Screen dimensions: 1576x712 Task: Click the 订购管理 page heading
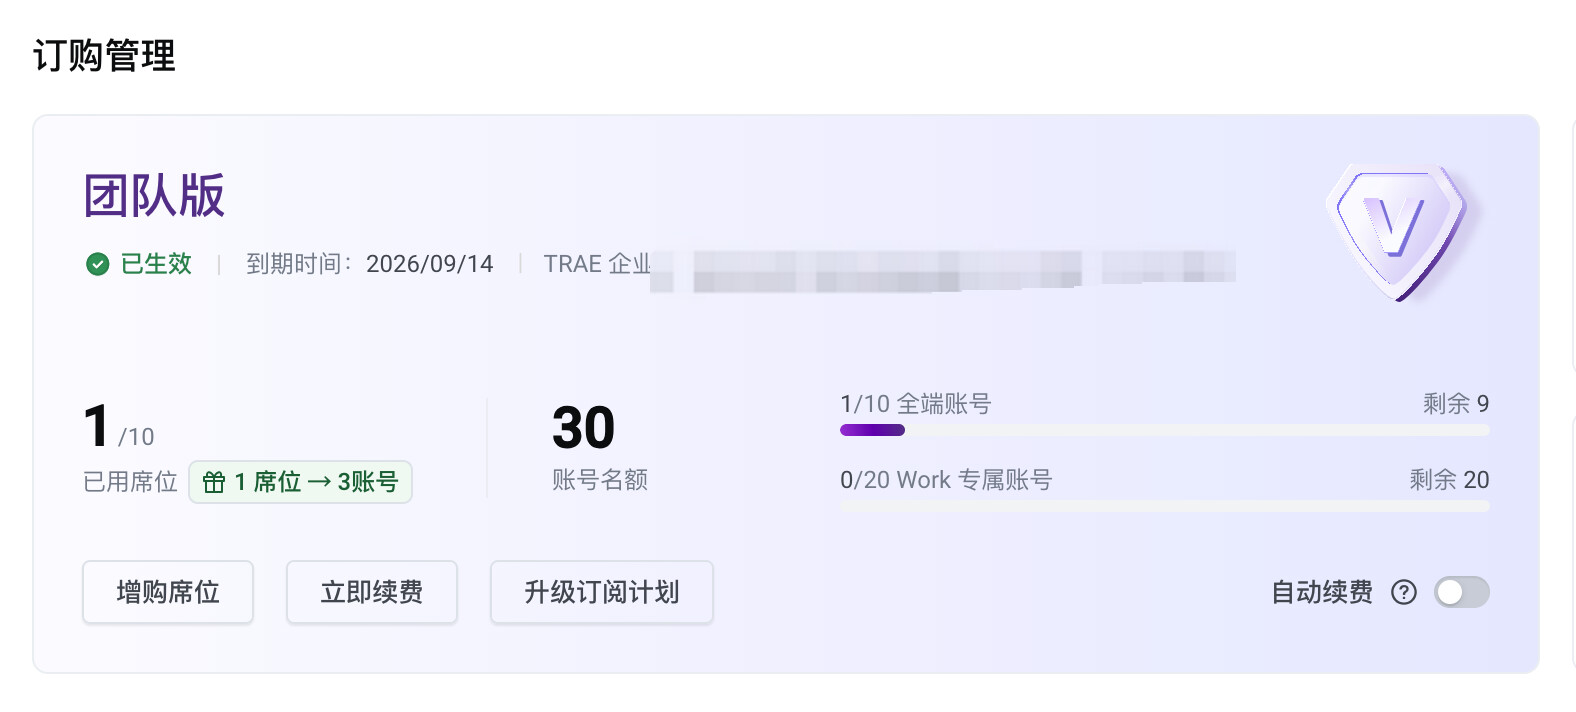point(104,55)
